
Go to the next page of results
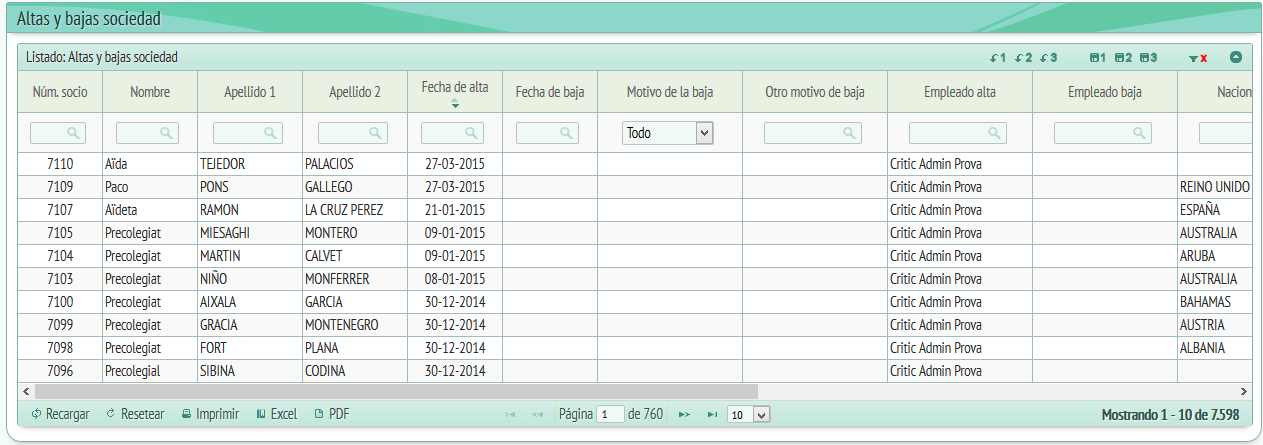pyautogui.click(x=684, y=414)
